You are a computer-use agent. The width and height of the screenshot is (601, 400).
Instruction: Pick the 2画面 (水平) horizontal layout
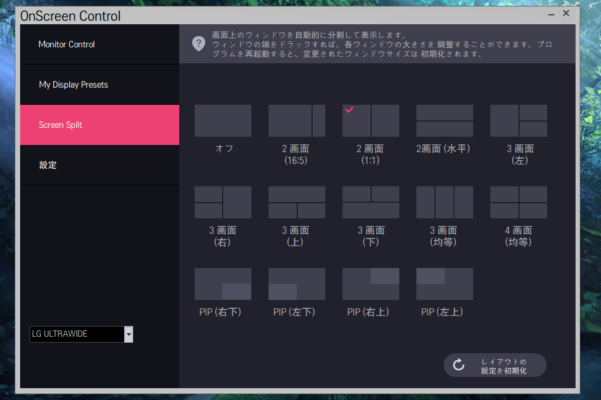pos(445,121)
